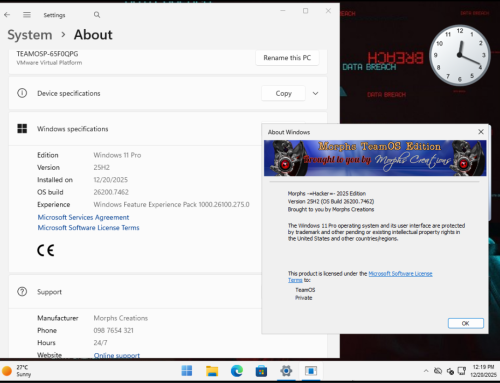Viewport: 500px width, 383px height.
Task: Open Microsoft Software License Terms in Settings
Action: coord(88,228)
